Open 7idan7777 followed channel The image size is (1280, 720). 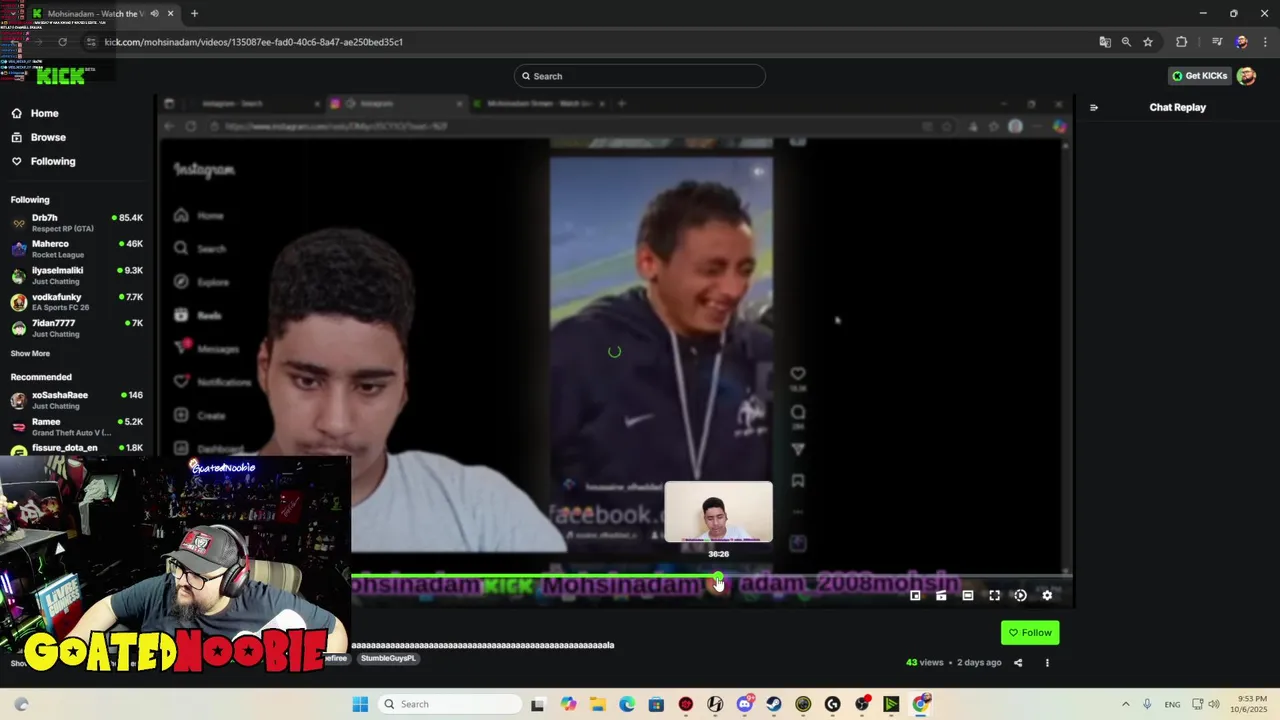[x=77, y=328]
